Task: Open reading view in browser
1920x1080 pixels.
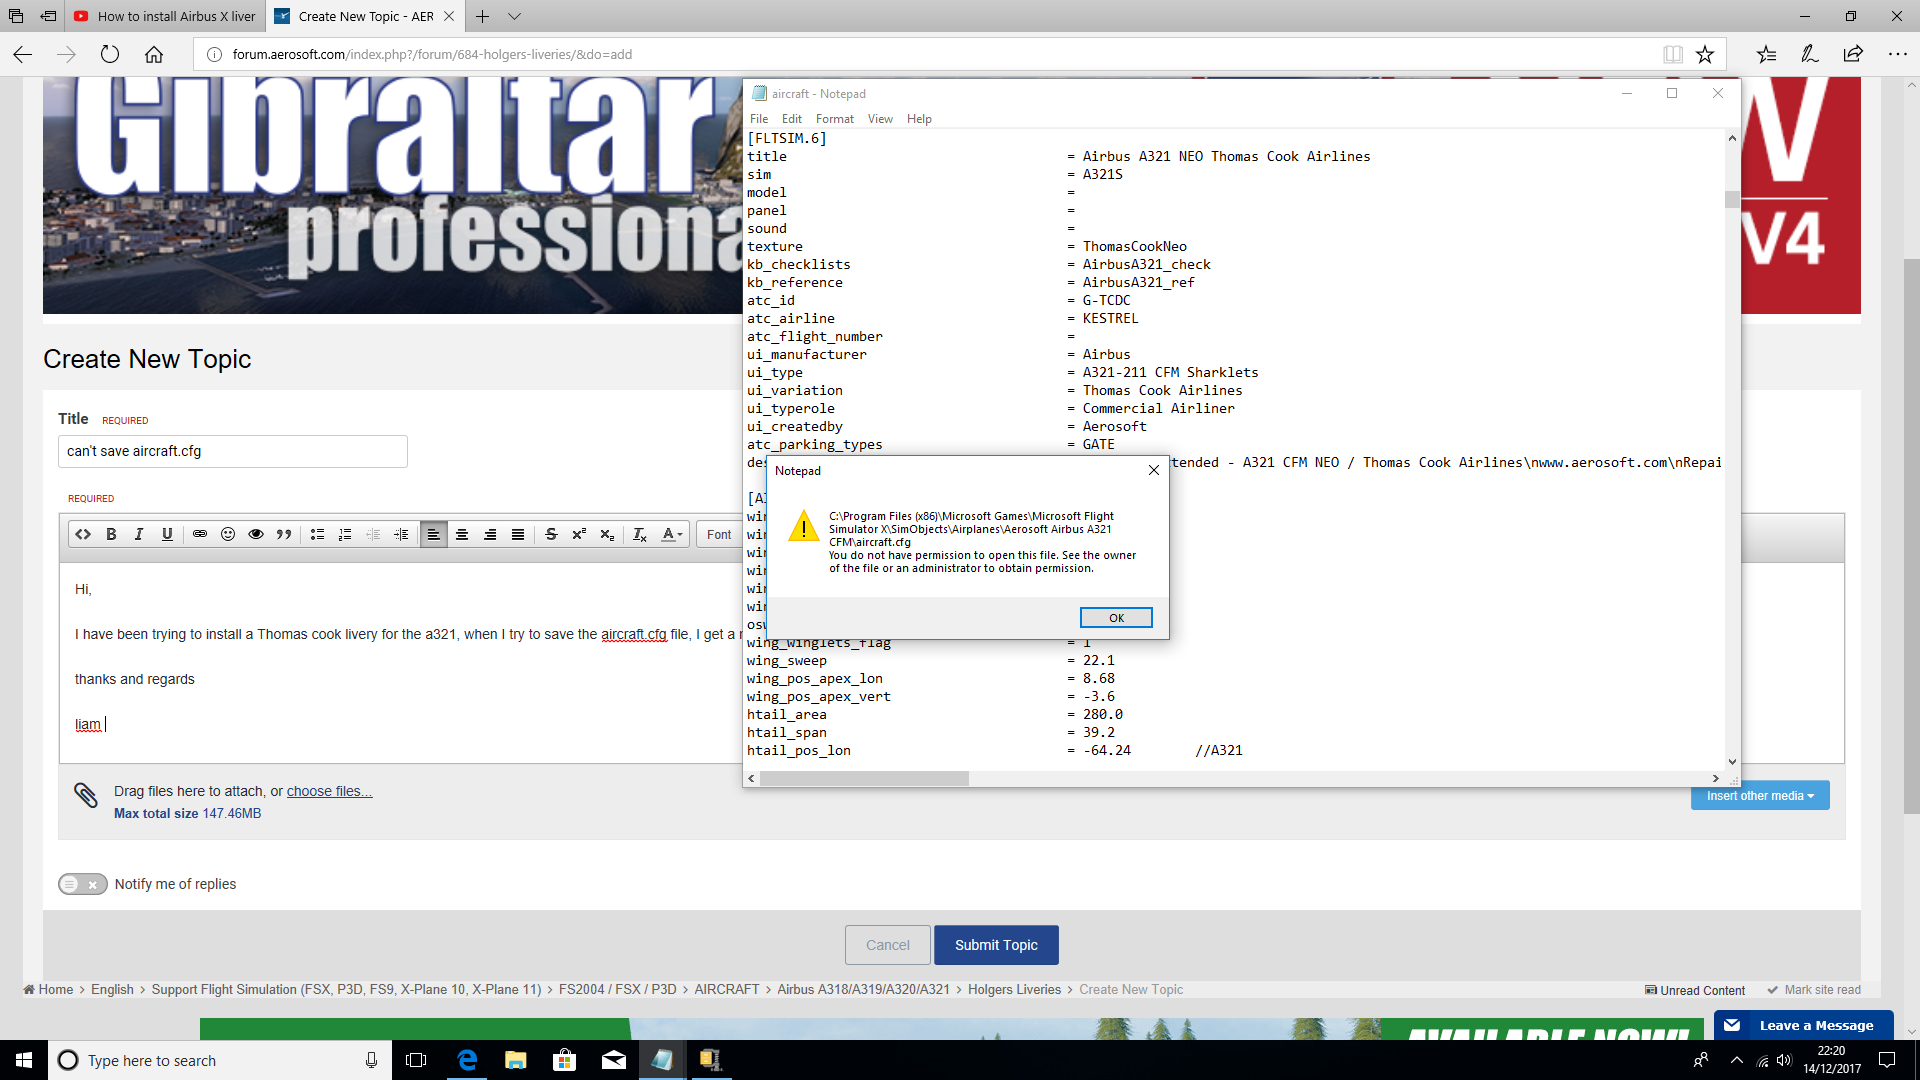Action: (x=1672, y=54)
